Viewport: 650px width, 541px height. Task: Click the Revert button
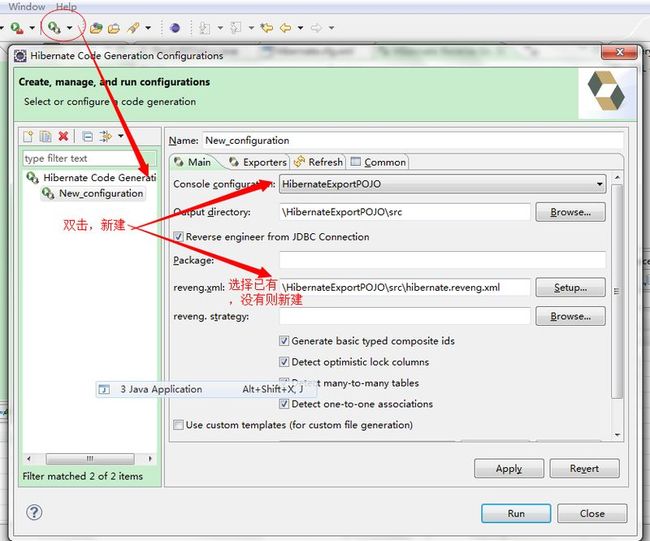point(585,468)
